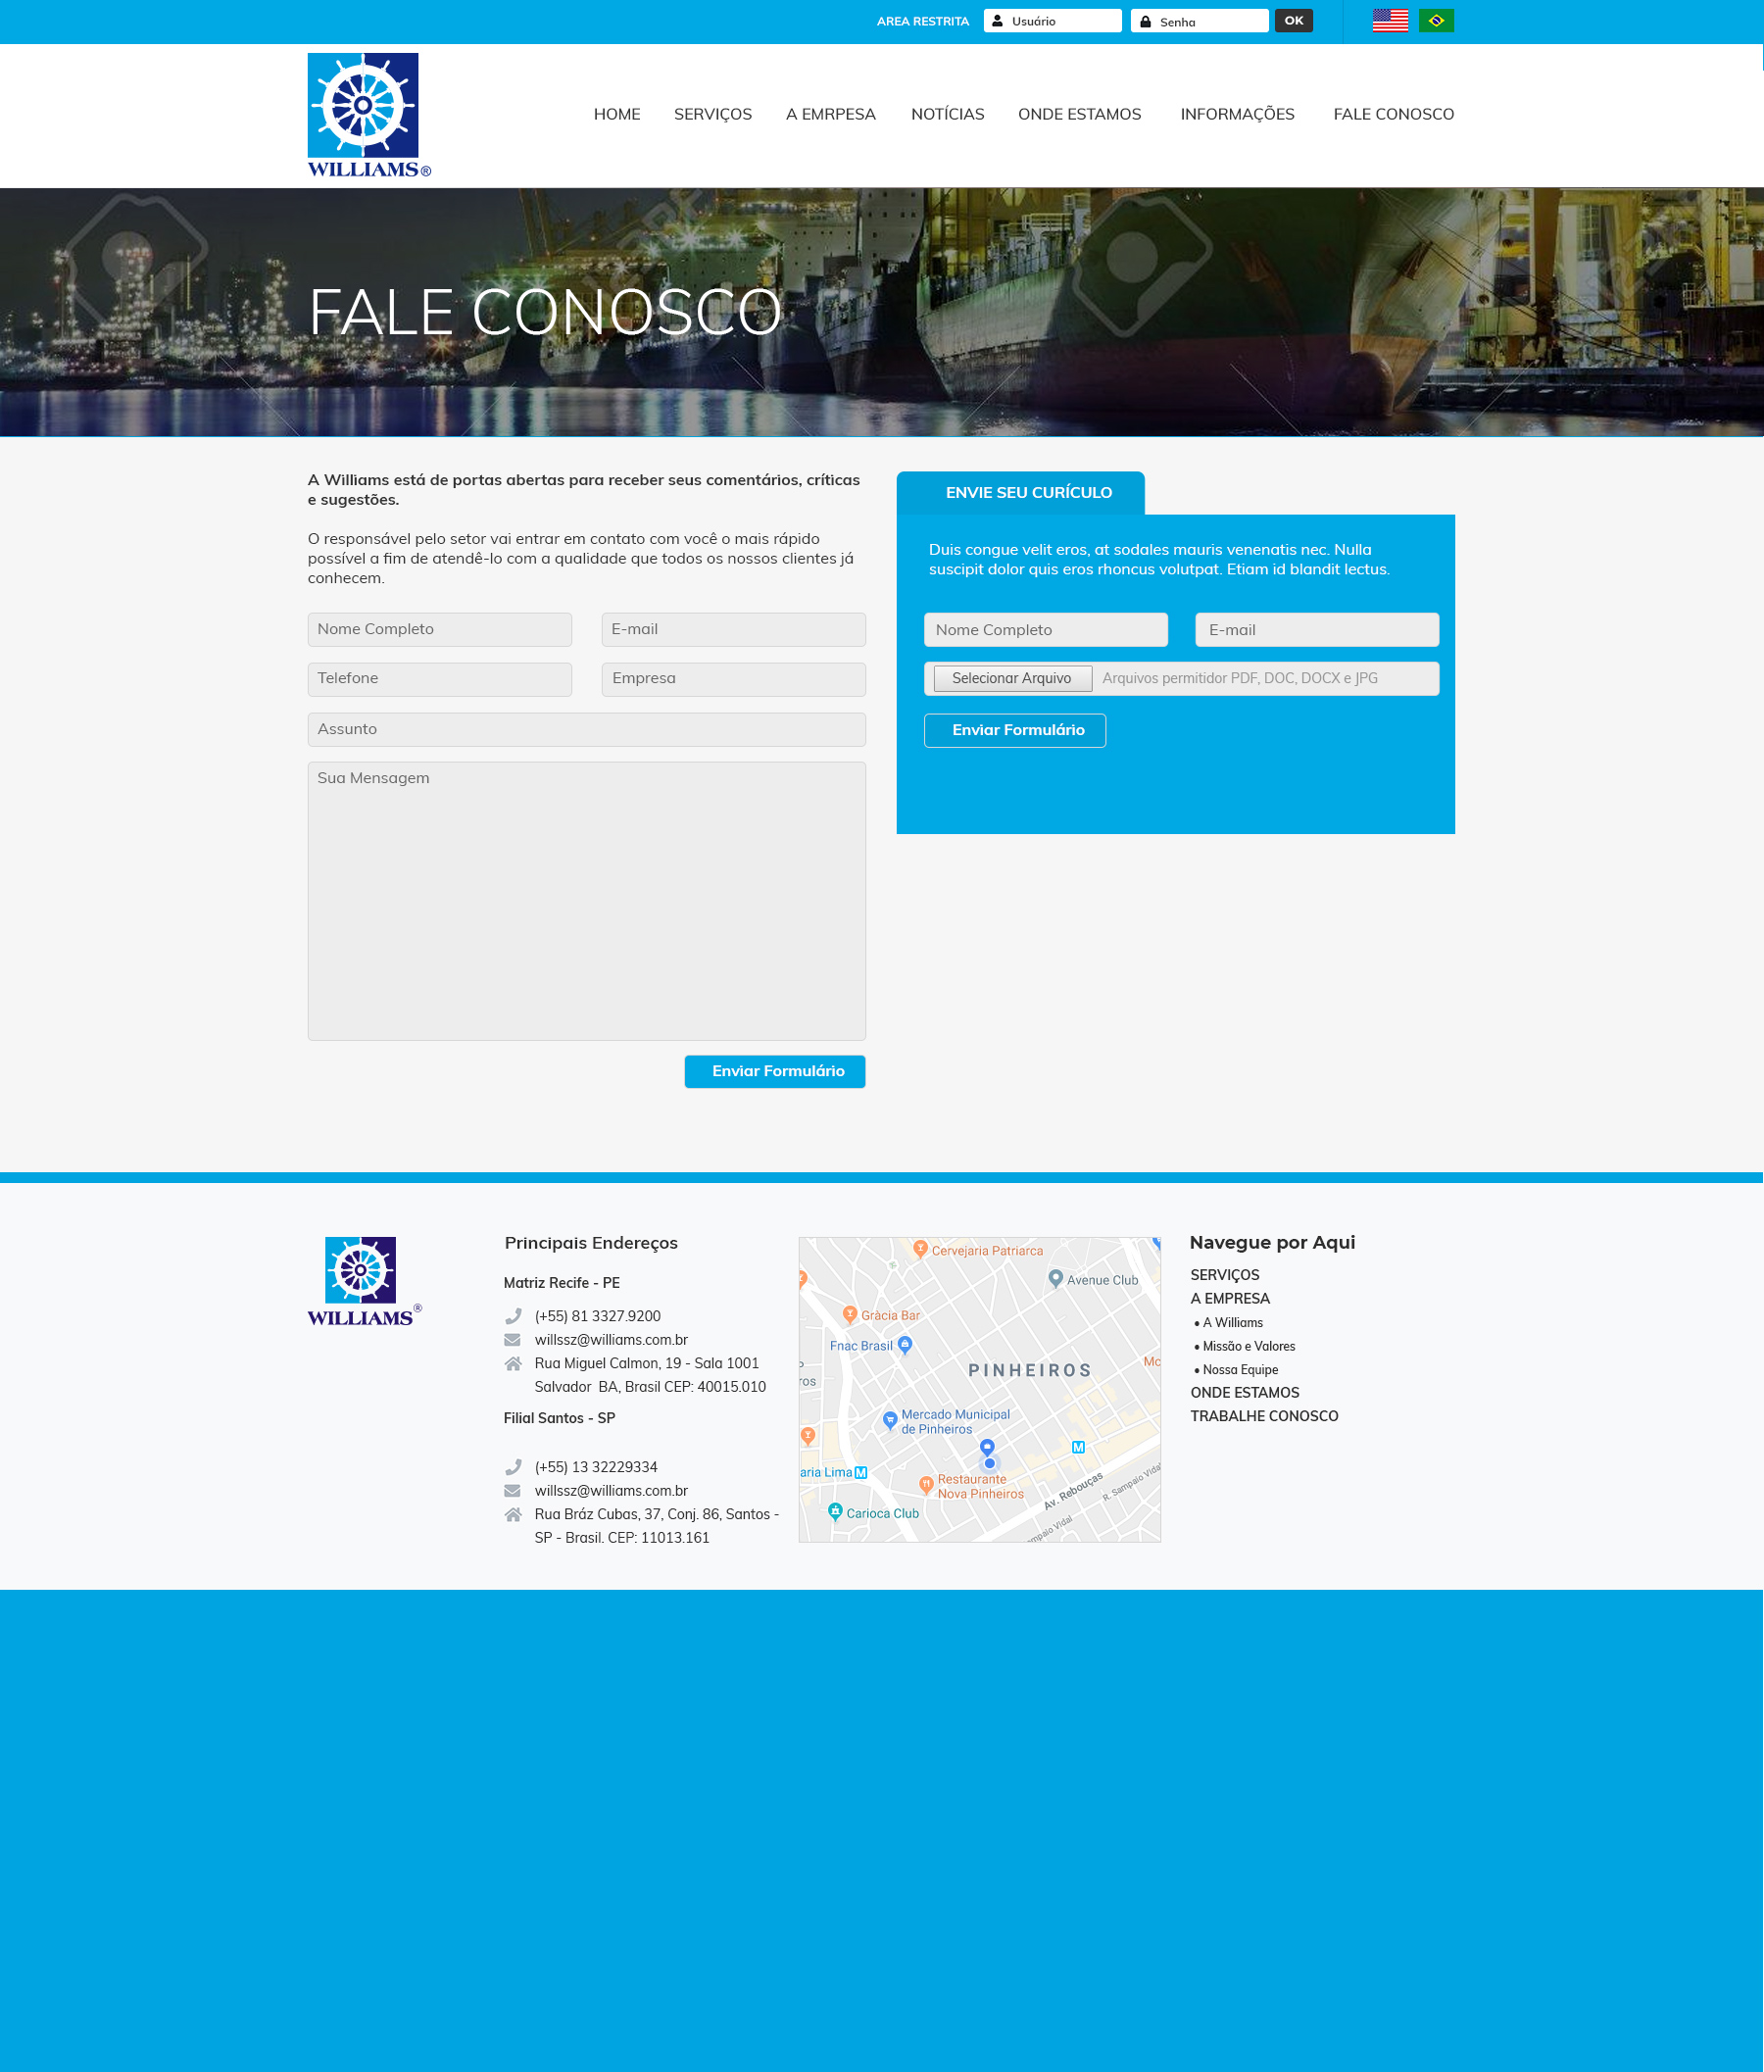Focus the Usuário login field
This screenshot has height=2072, width=1764.
[x=1060, y=21]
